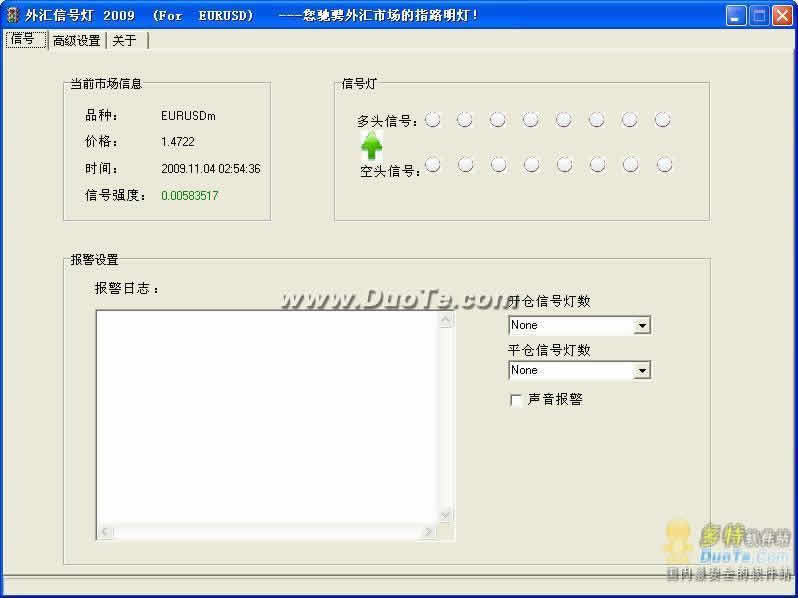Click the last 多头信号 indicator light
798x598 pixels.
[x=662, y=120]
